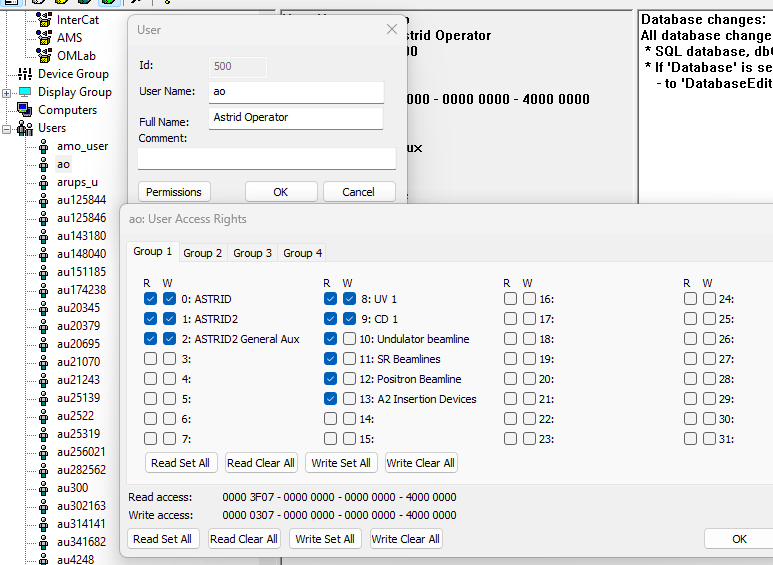The width and height of the screenshot is (773, 565).
Task: Click the OMLab group icon
Action: (43, 55)
